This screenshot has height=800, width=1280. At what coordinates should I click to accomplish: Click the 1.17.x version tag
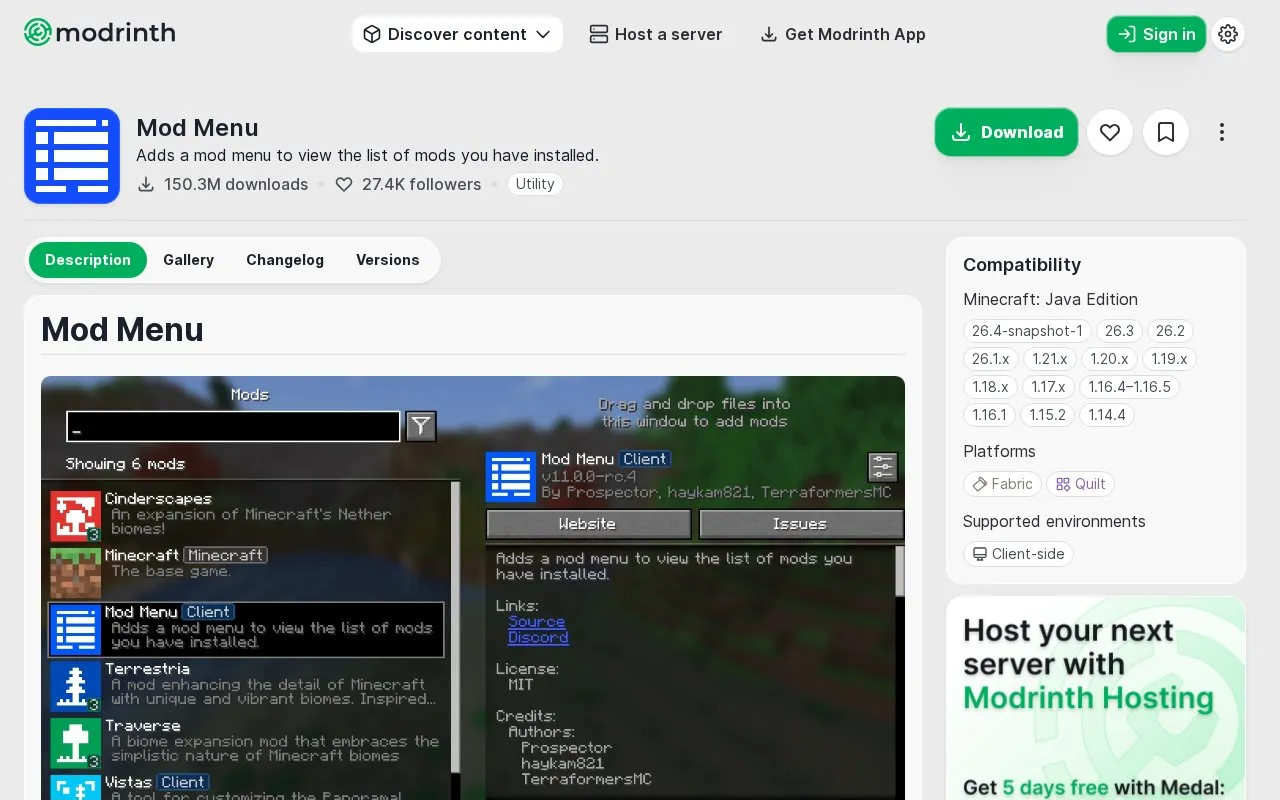pos(1048,387)
